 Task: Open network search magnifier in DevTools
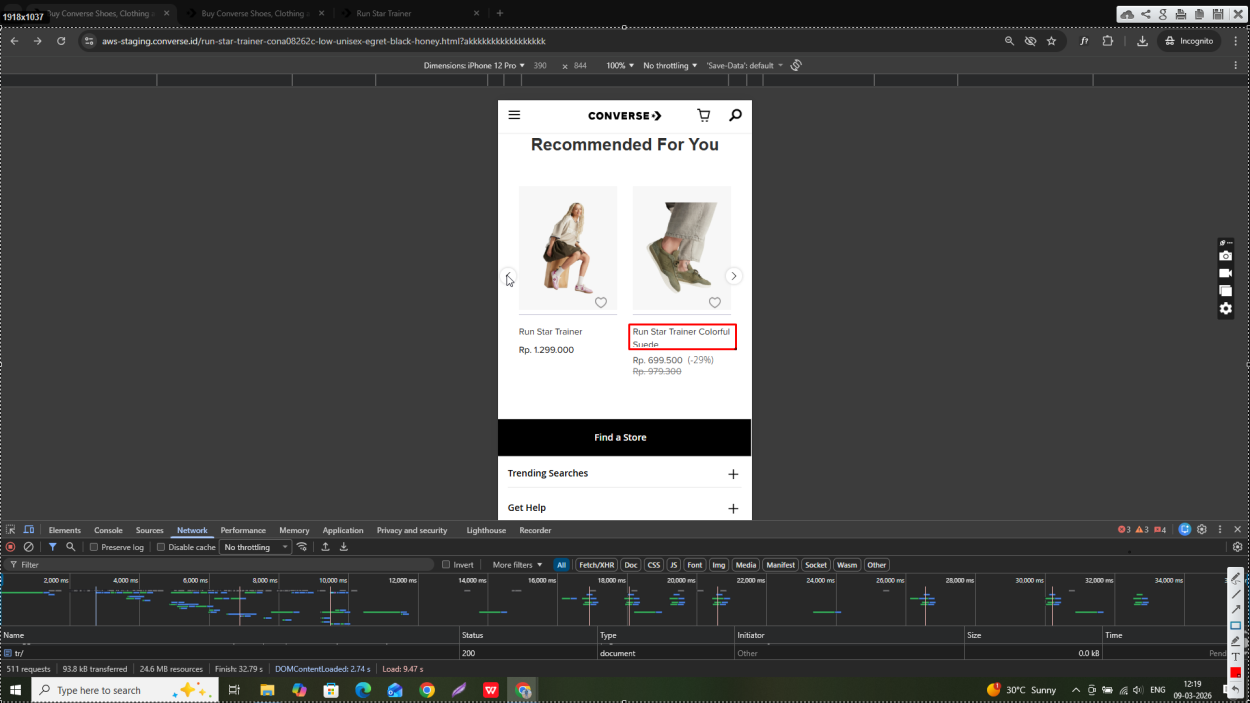click(70, 547)
